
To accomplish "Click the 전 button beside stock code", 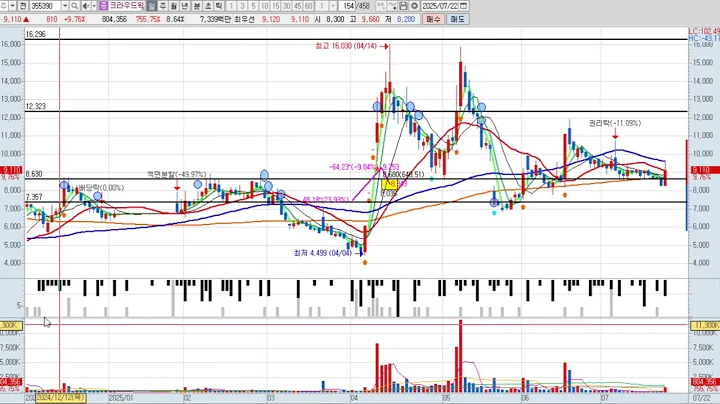I will click(23, 6).
